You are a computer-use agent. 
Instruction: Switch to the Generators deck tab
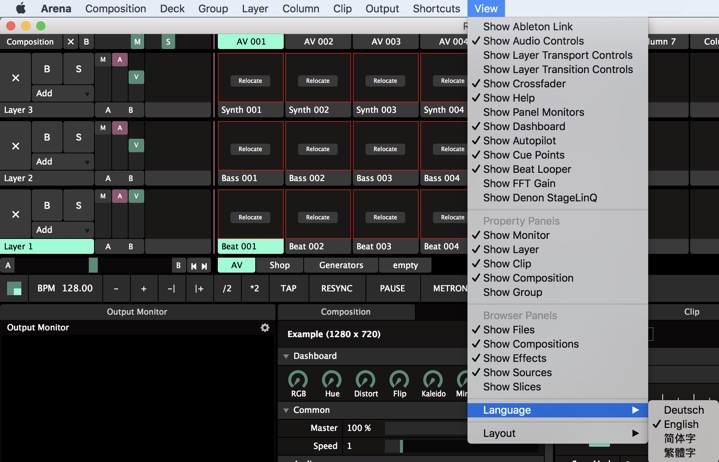(341, 265)
